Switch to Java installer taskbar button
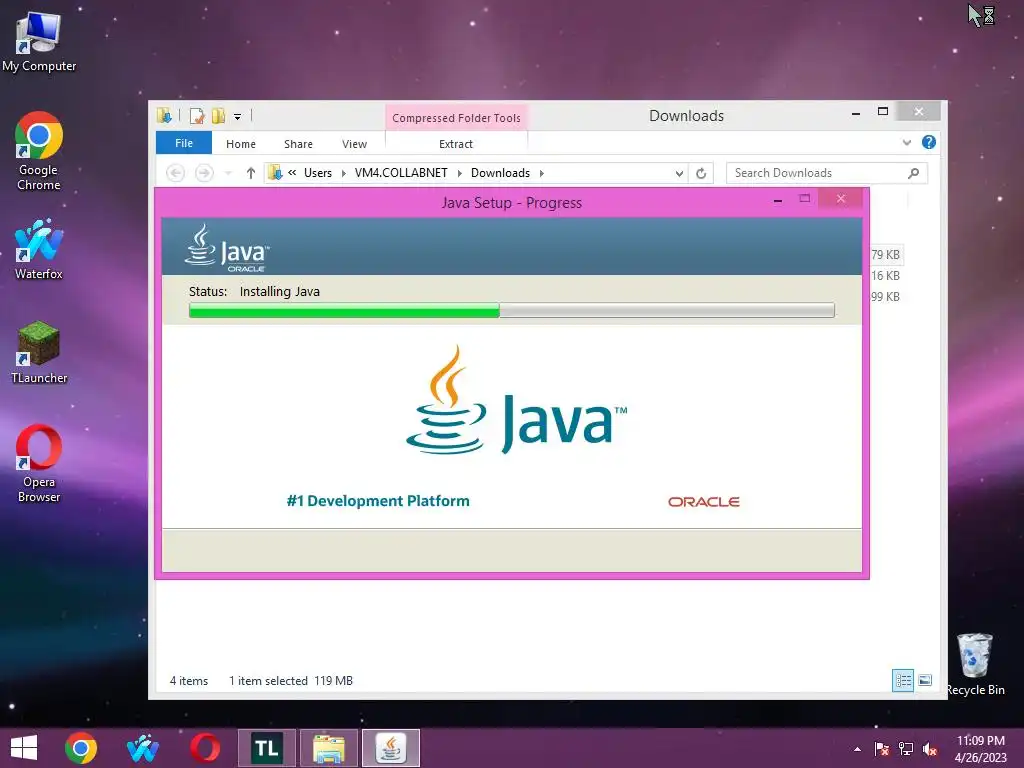1024x768 pixels. point(391,748)
